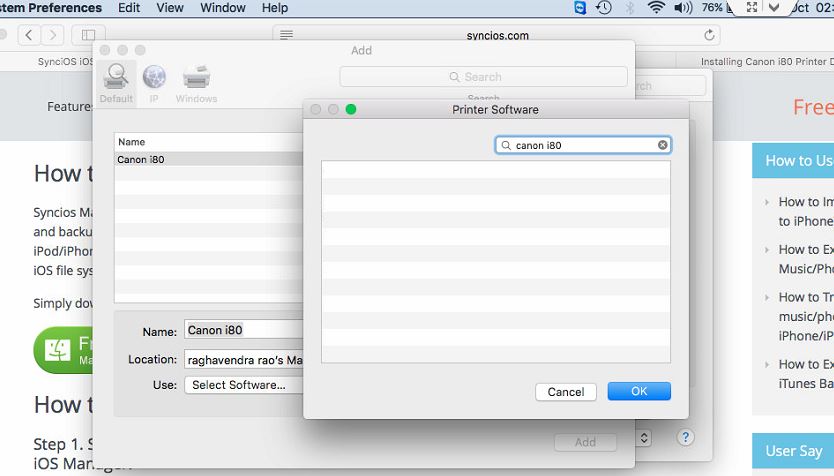Open the volume control in menu bar
This screenshot has height=476, width=834.
(683, 8)
